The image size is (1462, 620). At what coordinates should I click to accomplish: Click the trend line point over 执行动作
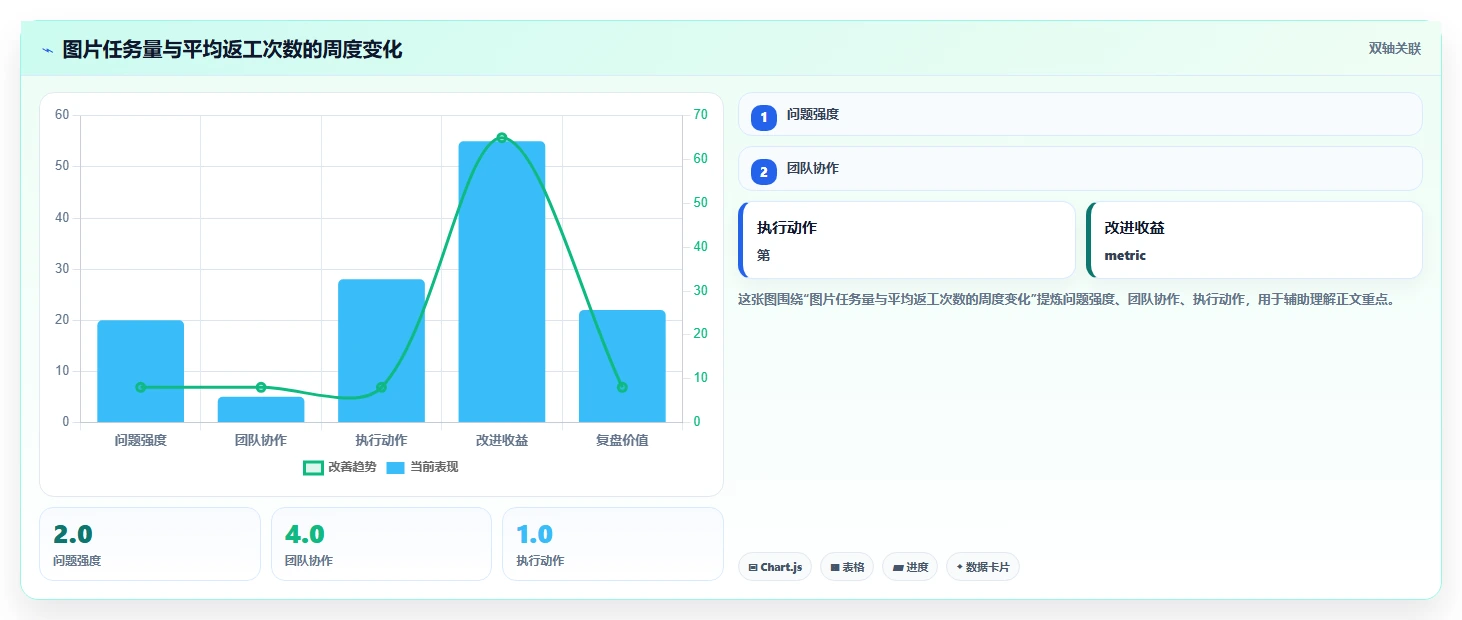point(381,387)
